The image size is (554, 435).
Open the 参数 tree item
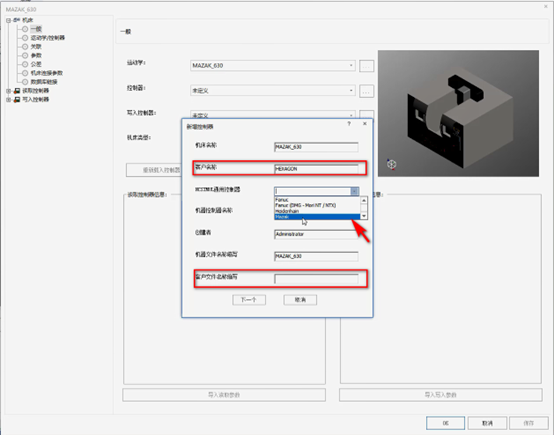pyautogui.click(x=36, y=55)
